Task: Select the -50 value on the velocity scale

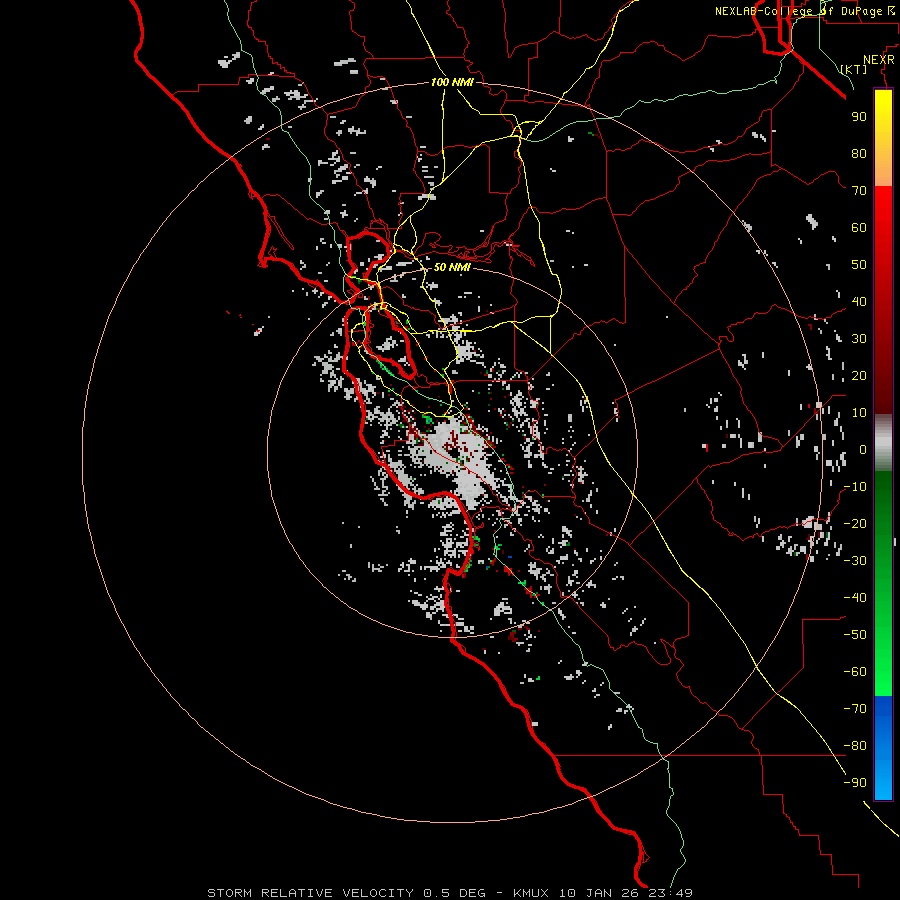Action: click(x=855, y=635)
